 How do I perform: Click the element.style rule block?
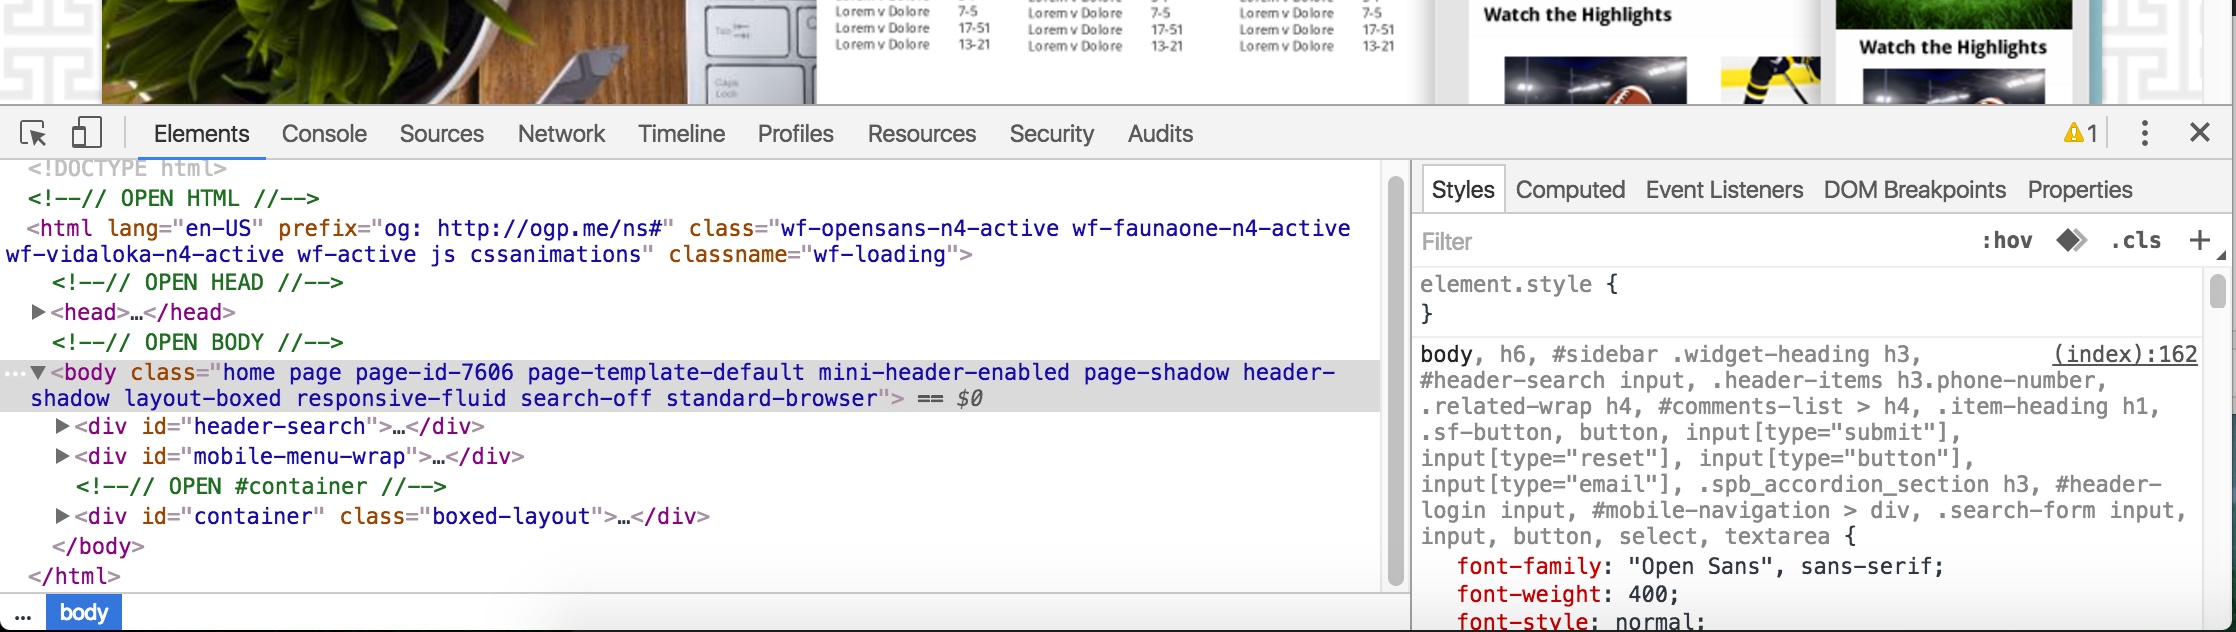click(x=1810, y=298)
